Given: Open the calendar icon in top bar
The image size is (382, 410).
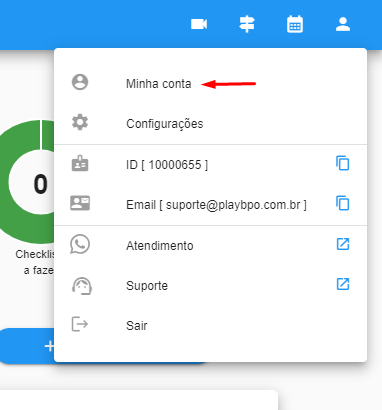Looking at the screenshot, I should coord(295,24).
